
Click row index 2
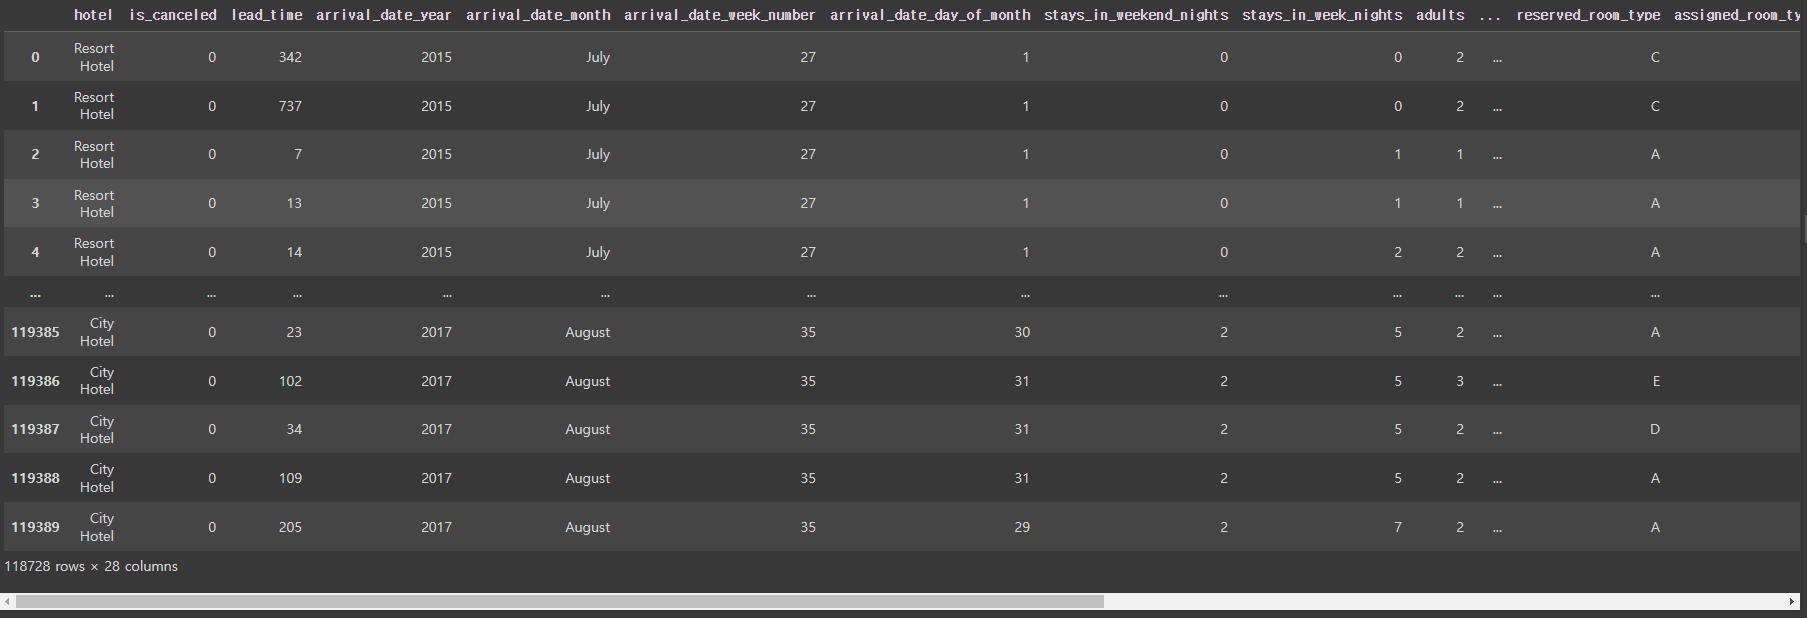pyautogui.click(x=35, y=154)
